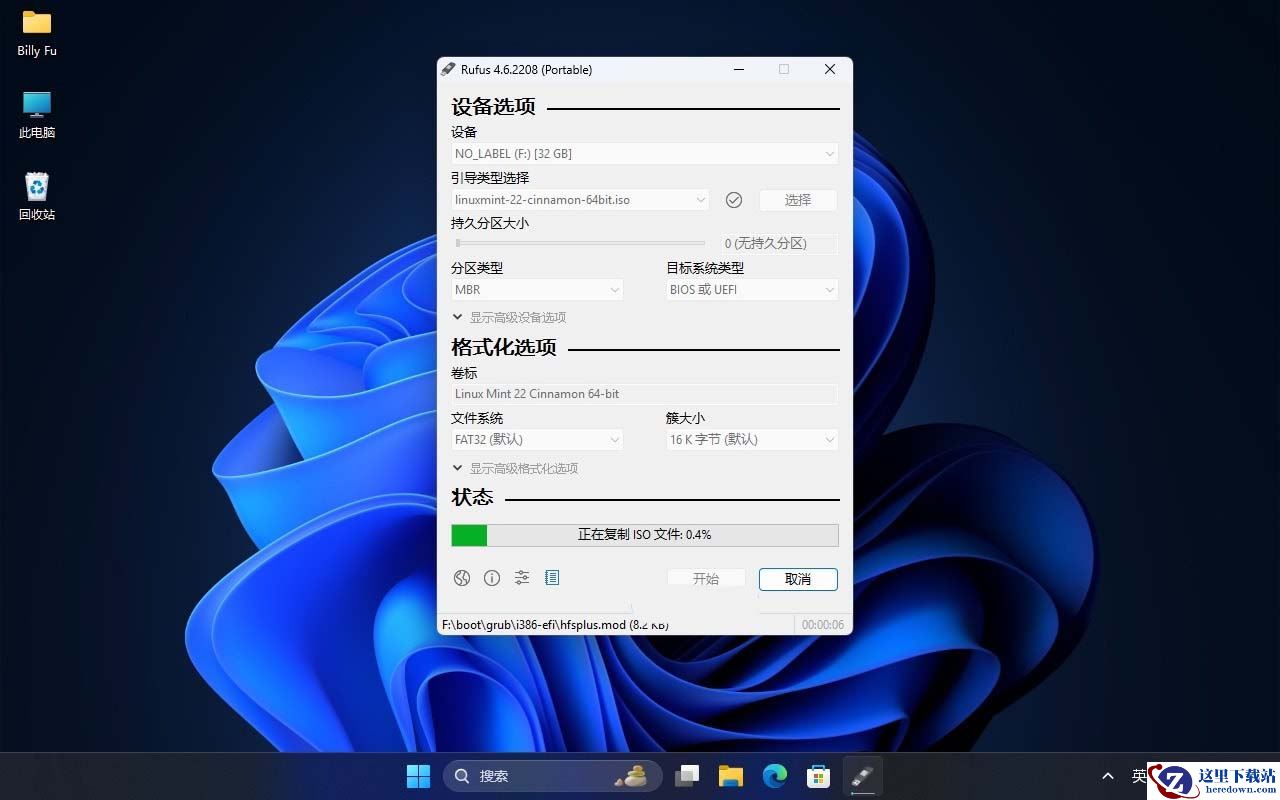Select the 回收站 recycle bin icon
1280x800 pixels.
click(x=37, y=197)
